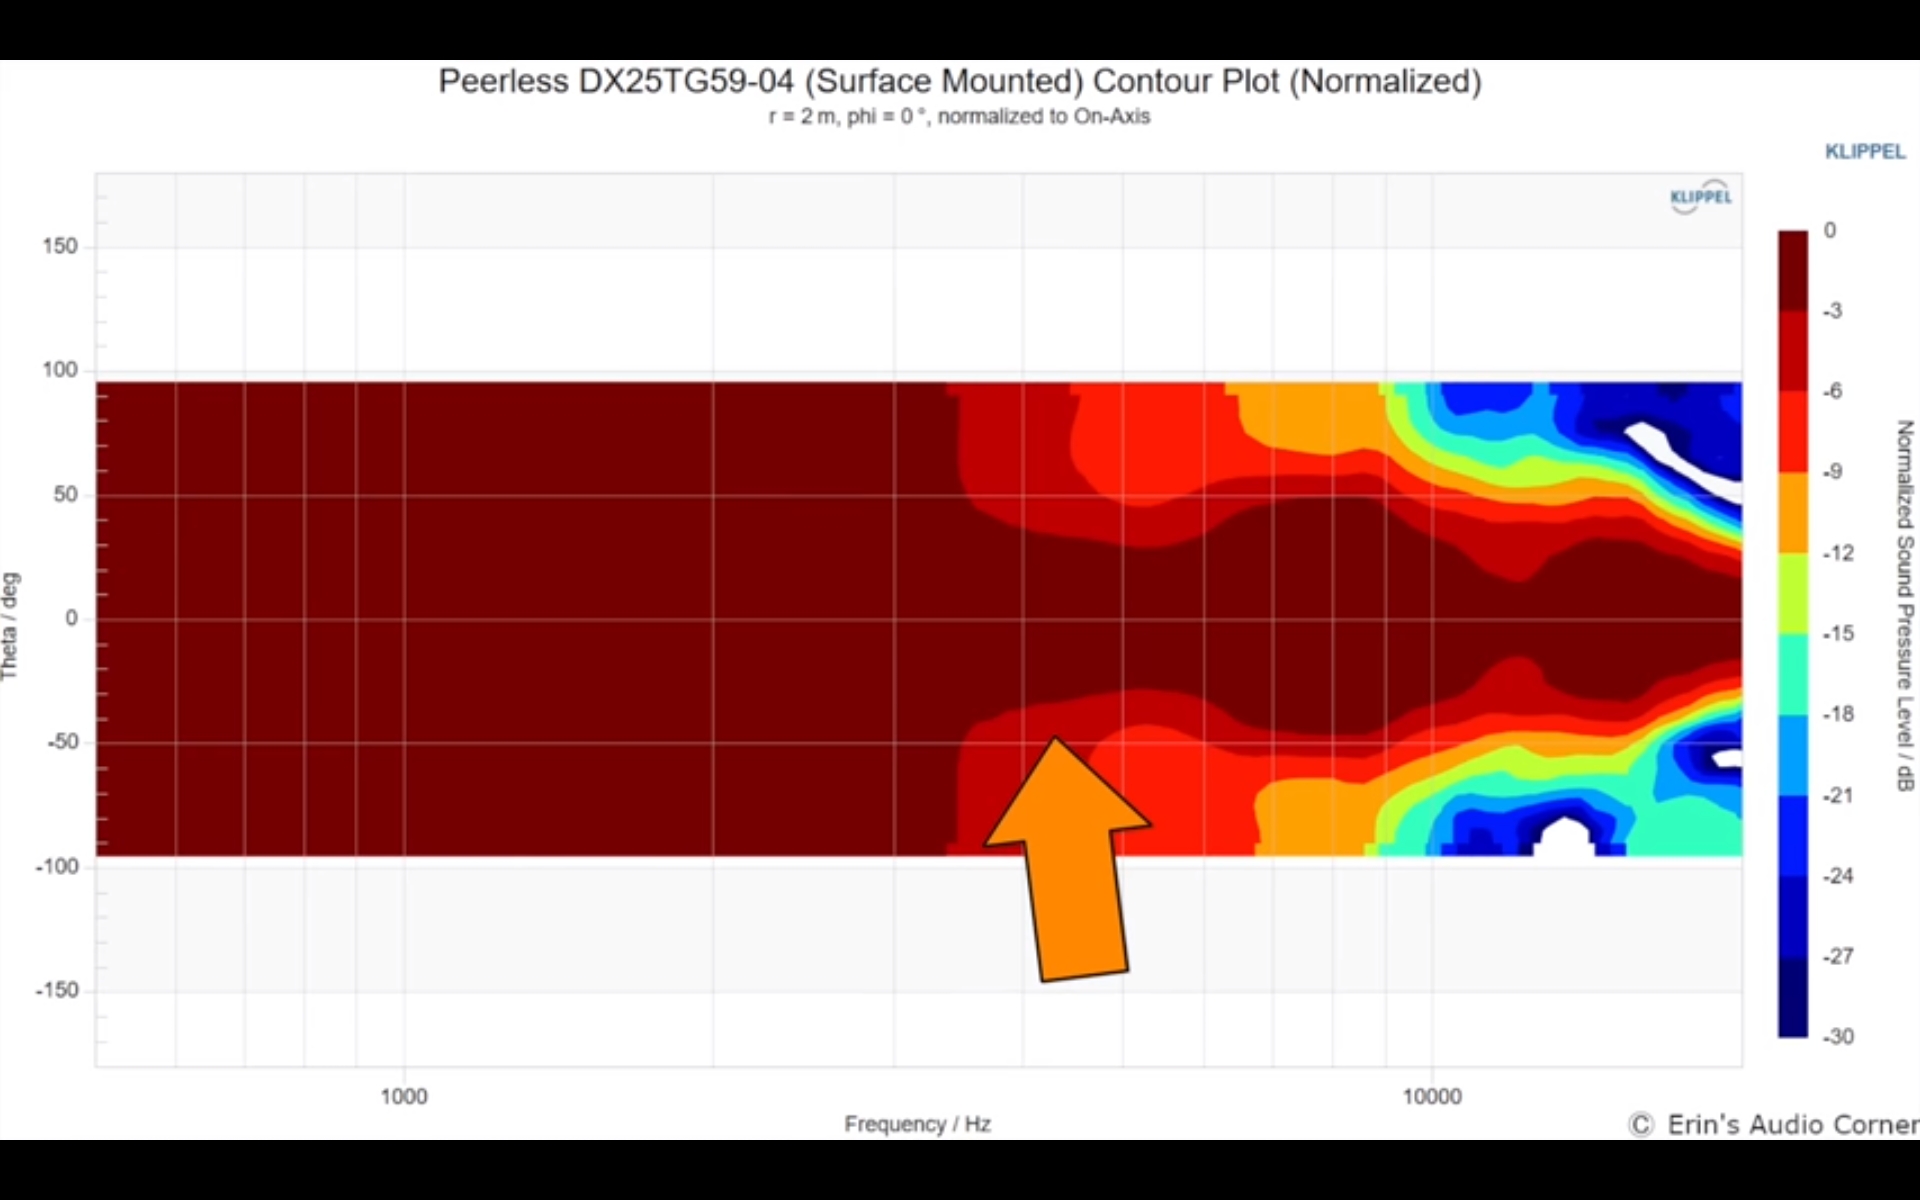The width and height of the screenshot is (1920, 1200).
Task: Click the colorbar label '-24'
Action: pyautogui.click(x=1838, y=876)
